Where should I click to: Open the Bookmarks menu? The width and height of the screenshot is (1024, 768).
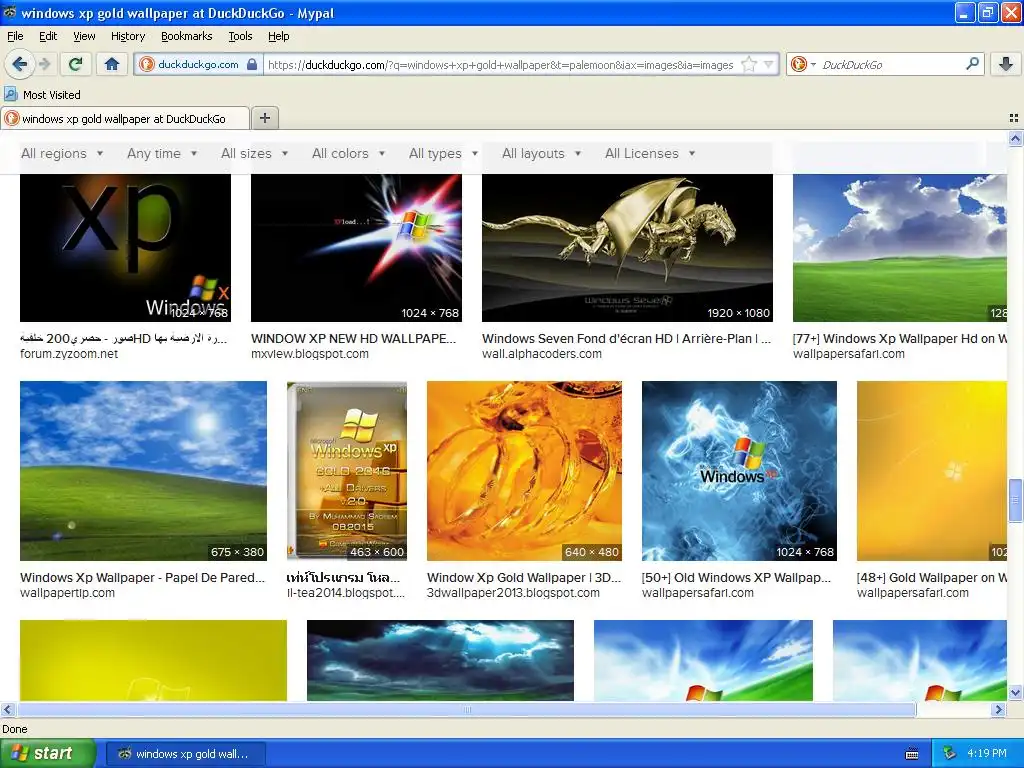pos(187,36)
